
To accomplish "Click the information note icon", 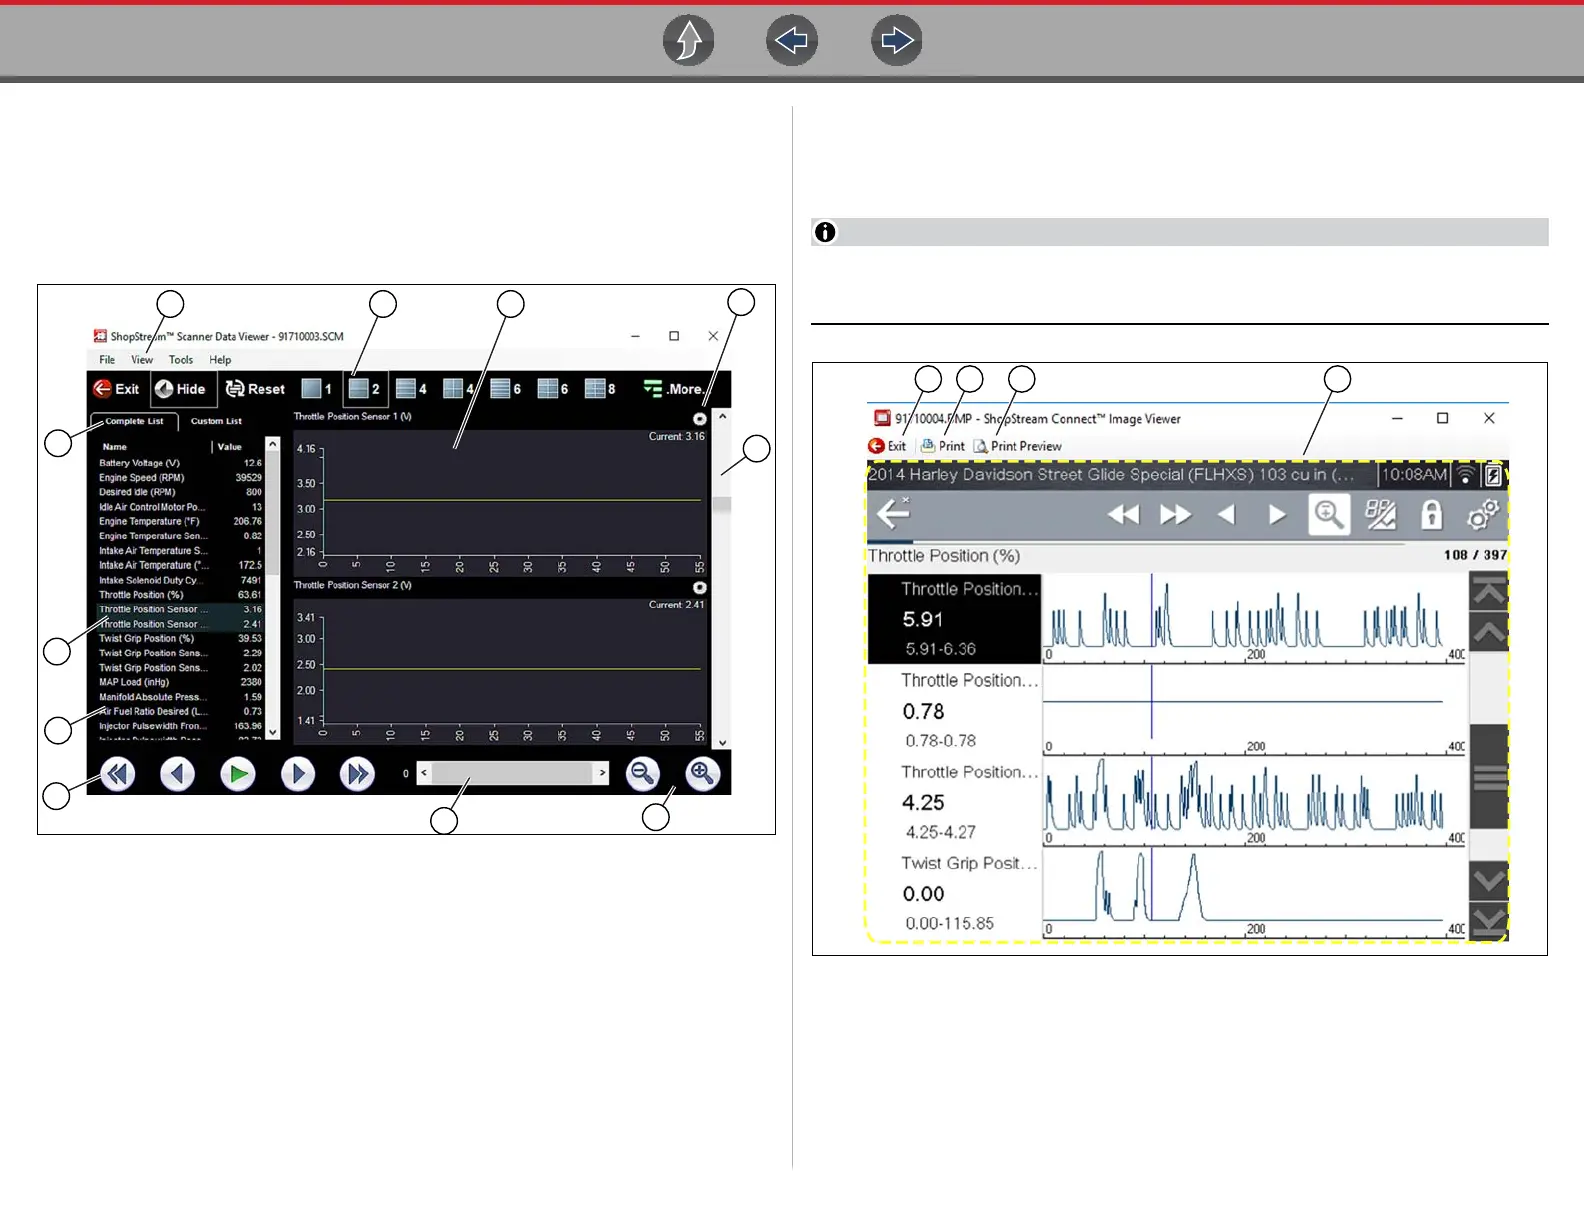I will point(825,232).
